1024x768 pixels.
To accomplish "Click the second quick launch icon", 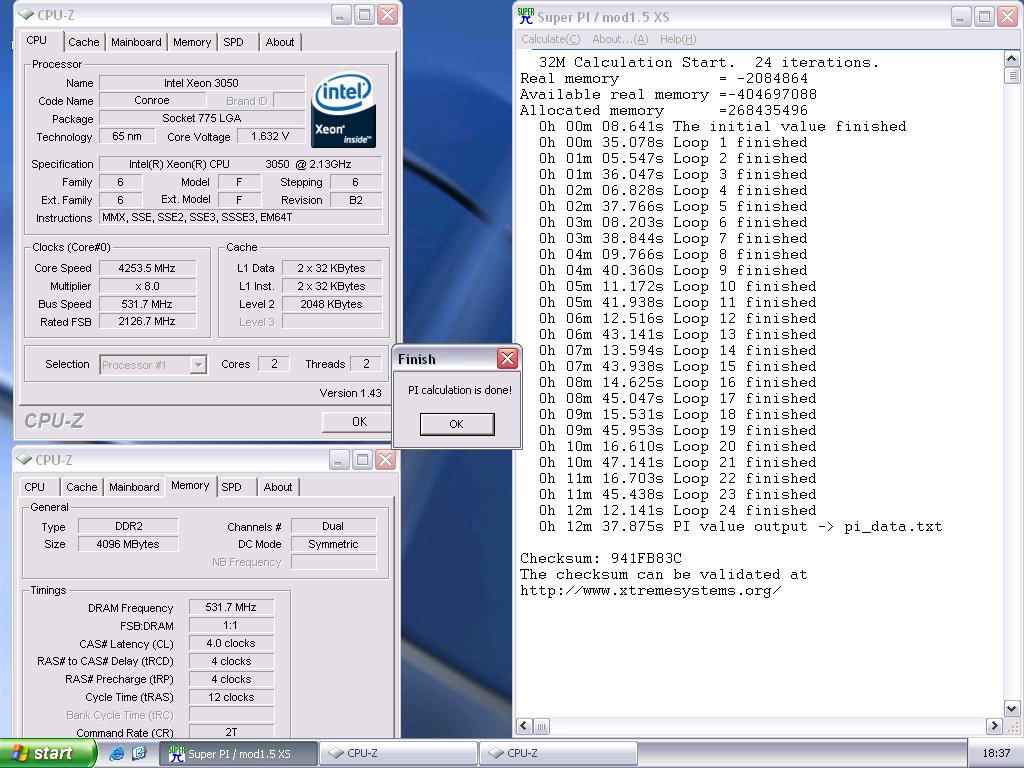I will [x=139, y=754].
